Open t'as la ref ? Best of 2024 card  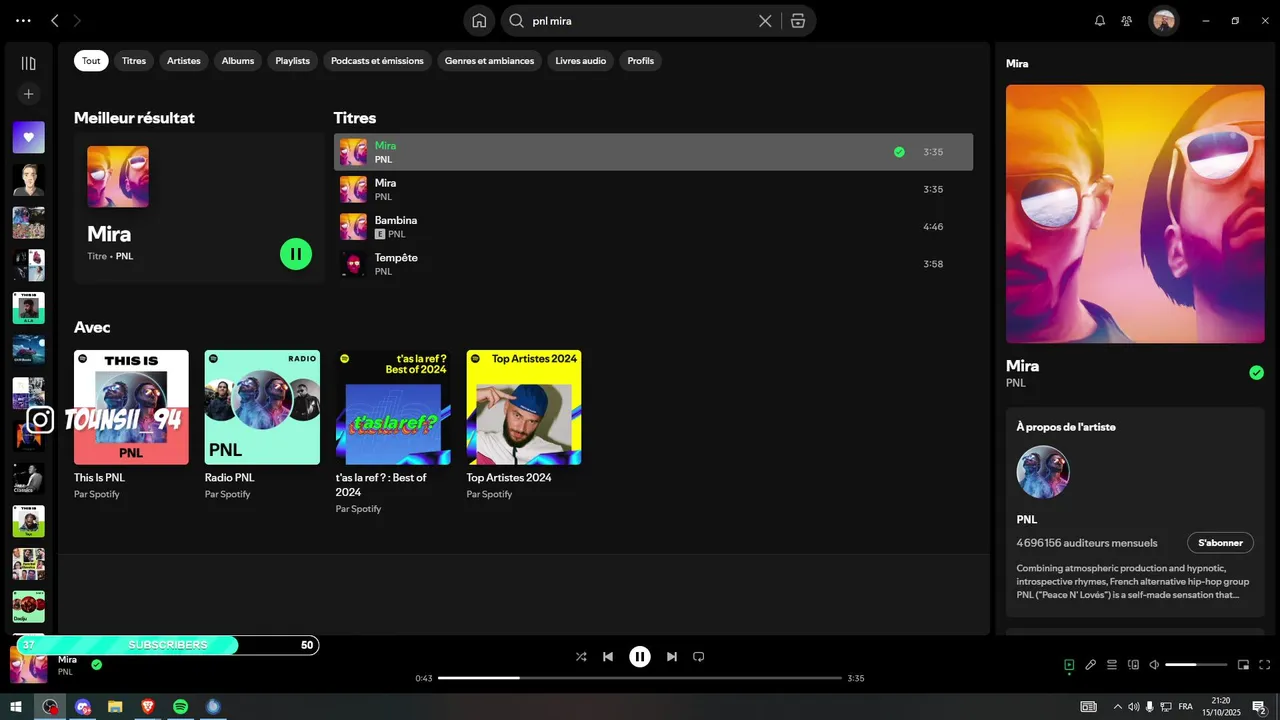point(393,432)
